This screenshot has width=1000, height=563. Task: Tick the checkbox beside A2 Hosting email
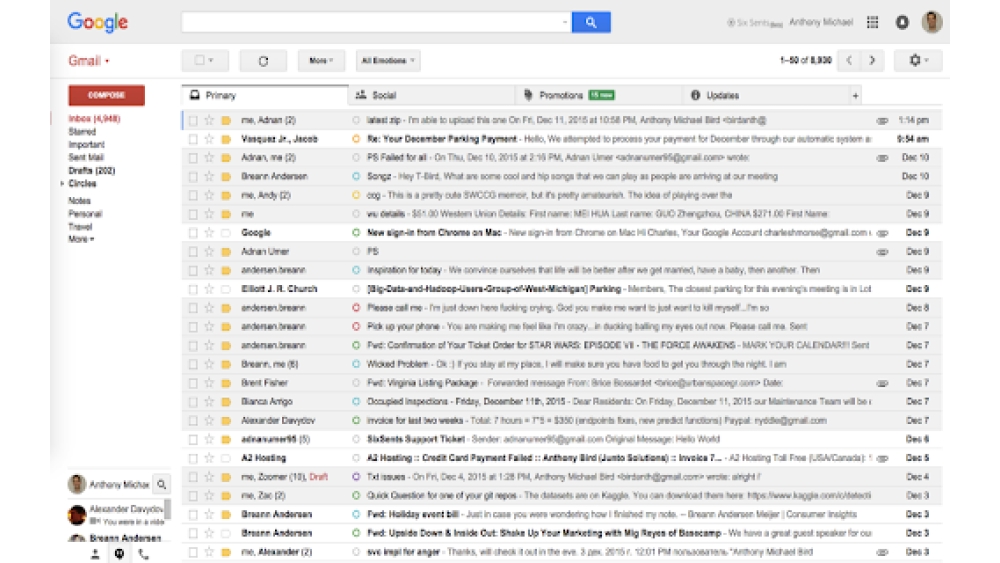(x=193, y=458)
